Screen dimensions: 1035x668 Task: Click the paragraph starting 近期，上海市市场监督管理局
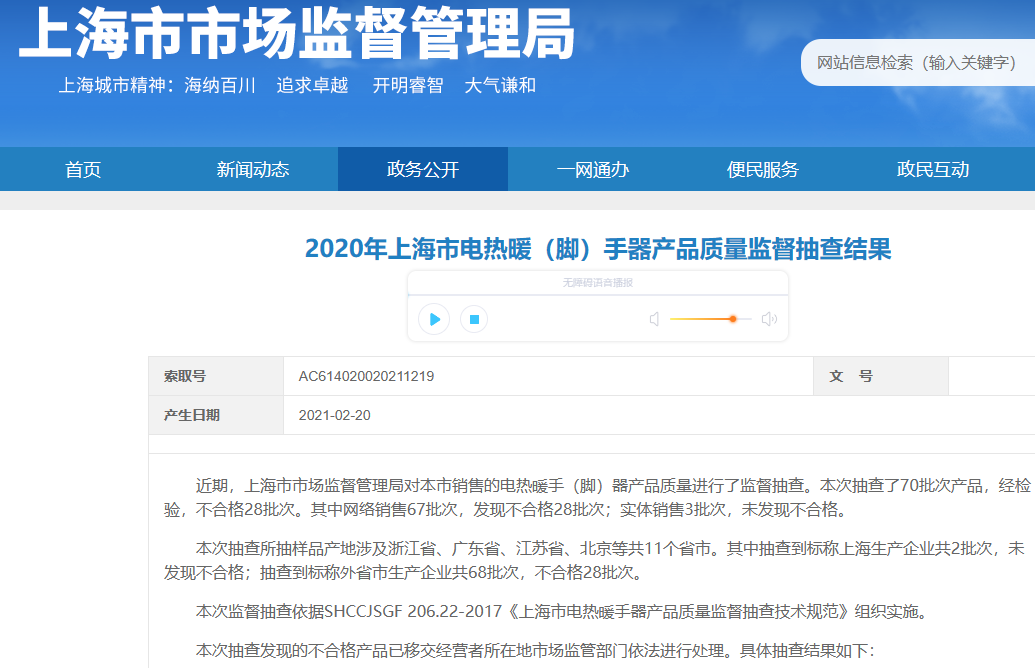[597, 498]
